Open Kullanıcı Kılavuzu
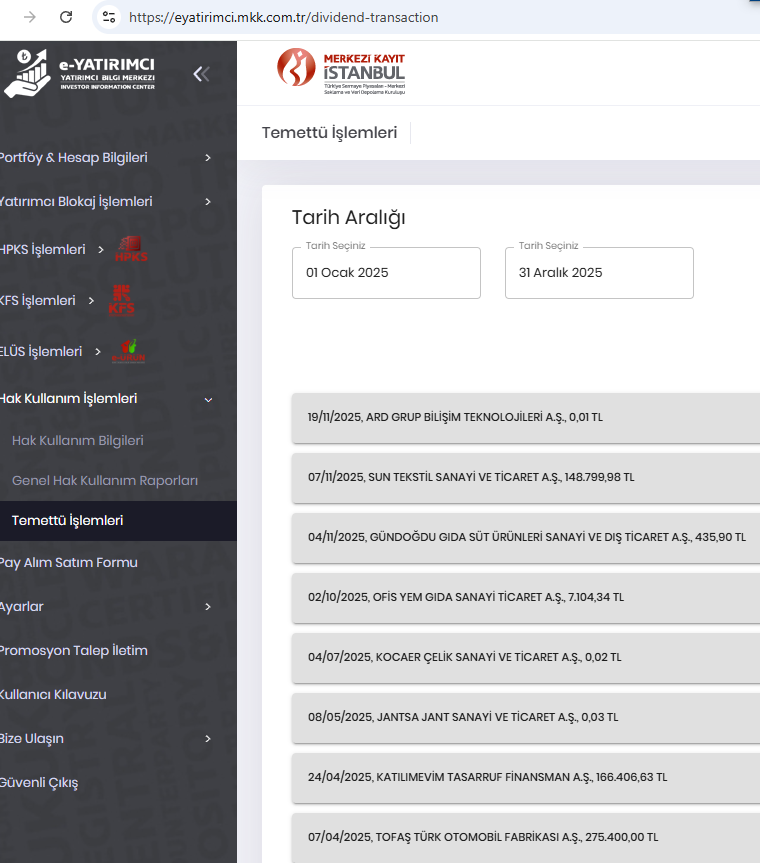Viewport: 760px width, 863px height. pyautogui.click(x=53, y=695)
